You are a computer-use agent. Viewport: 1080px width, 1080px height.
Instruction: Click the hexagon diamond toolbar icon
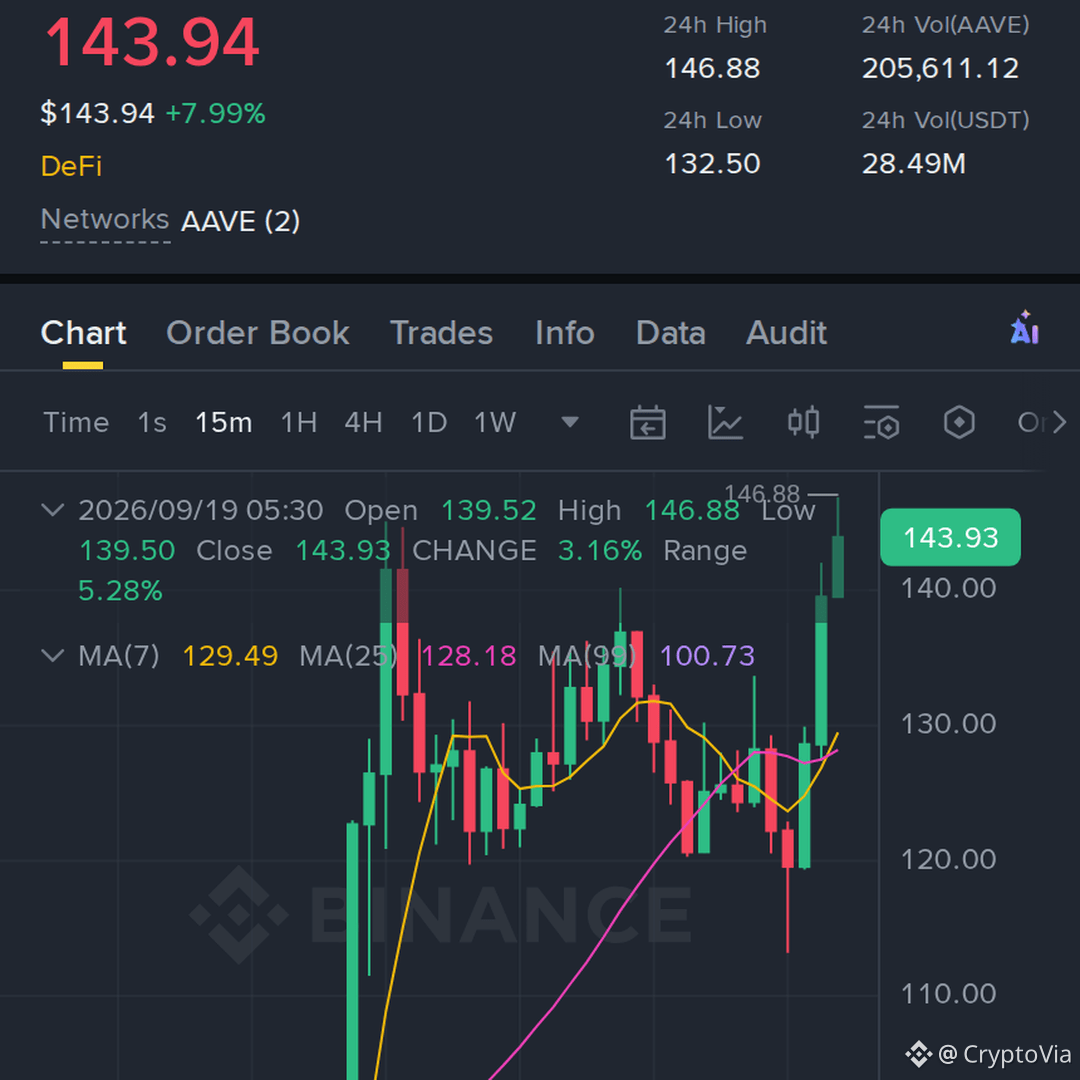click(959, 422)
